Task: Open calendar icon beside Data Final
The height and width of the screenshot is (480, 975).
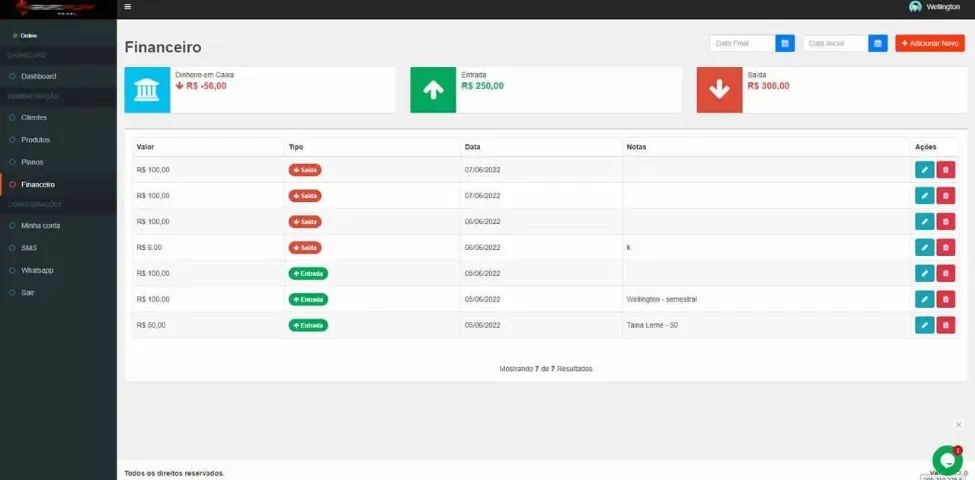Action: click(785, 44)
